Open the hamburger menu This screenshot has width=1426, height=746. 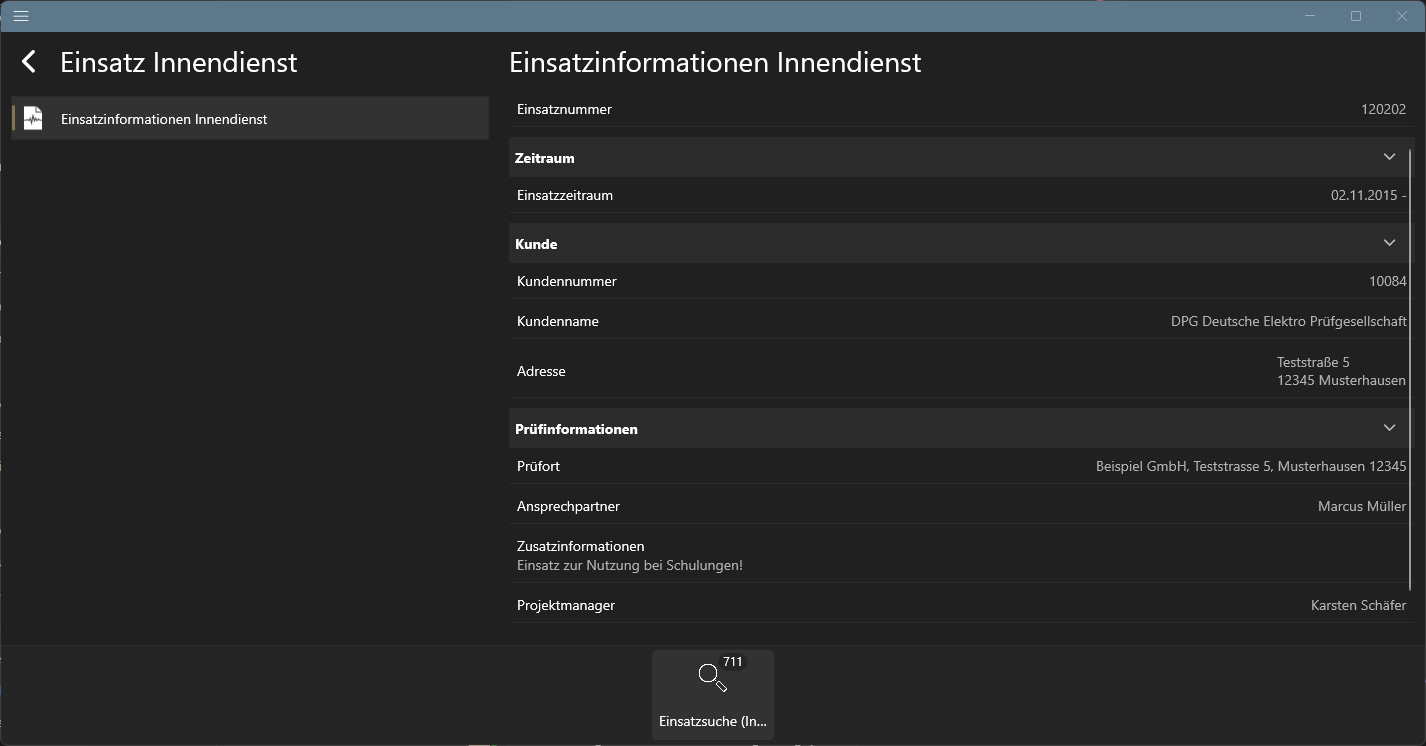[21, 16]
